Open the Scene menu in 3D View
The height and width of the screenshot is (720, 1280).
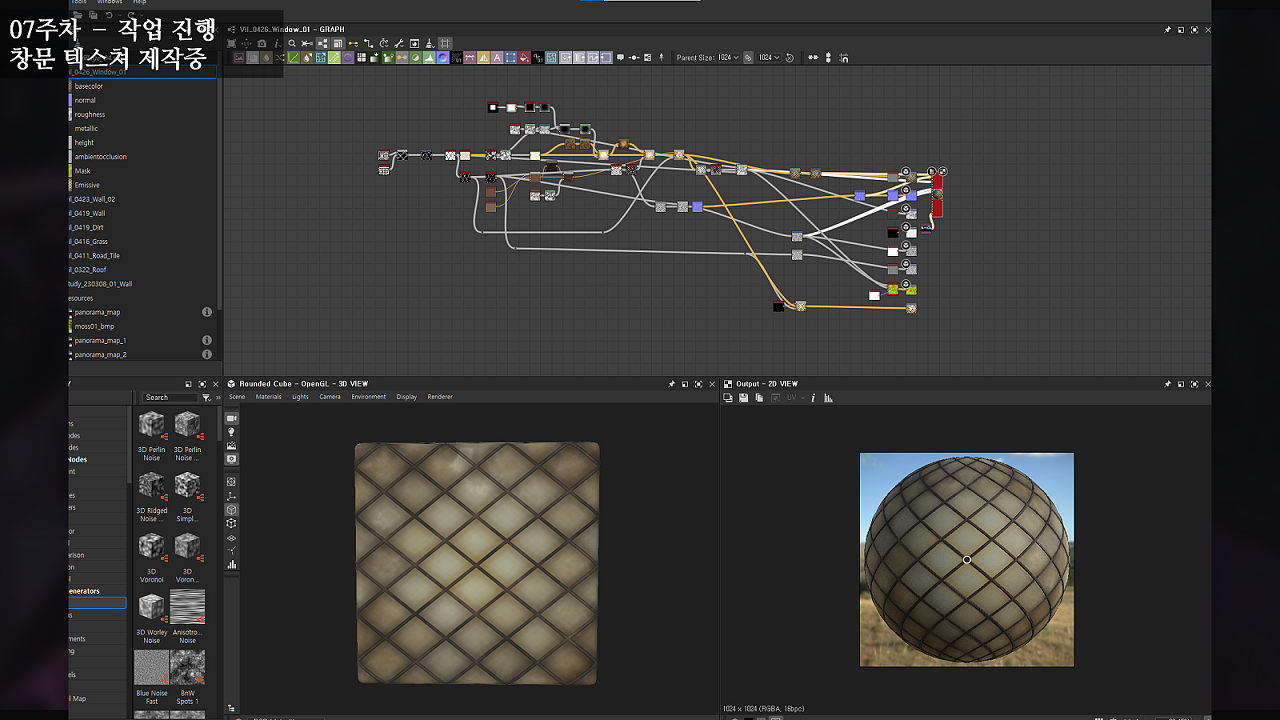[x=237, y=397]
